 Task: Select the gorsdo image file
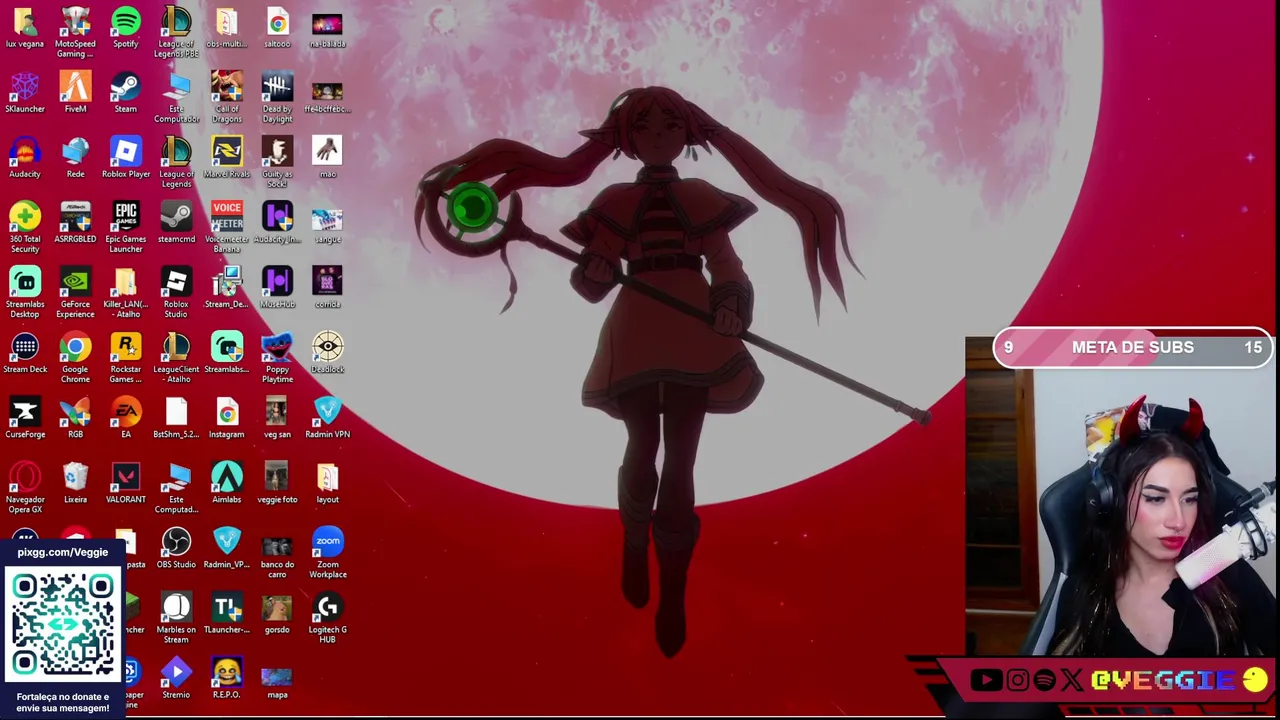[277, 612]
